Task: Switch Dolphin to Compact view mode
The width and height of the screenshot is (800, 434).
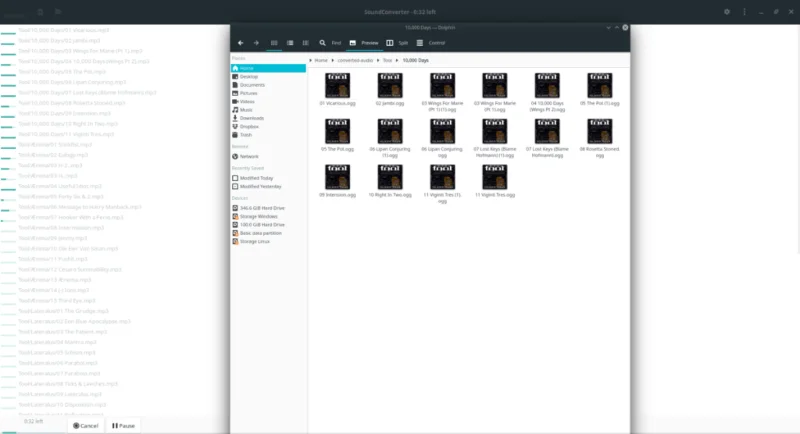Action: point(290,43)
